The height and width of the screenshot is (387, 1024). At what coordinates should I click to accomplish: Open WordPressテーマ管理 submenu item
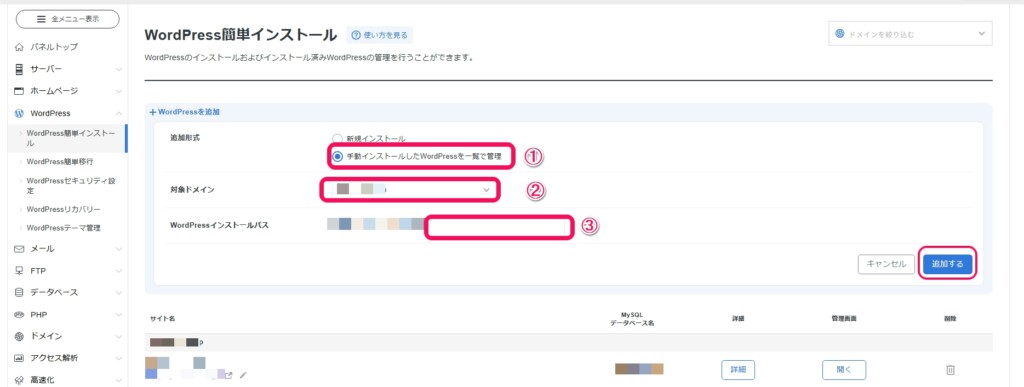click(x=63, y=228)
